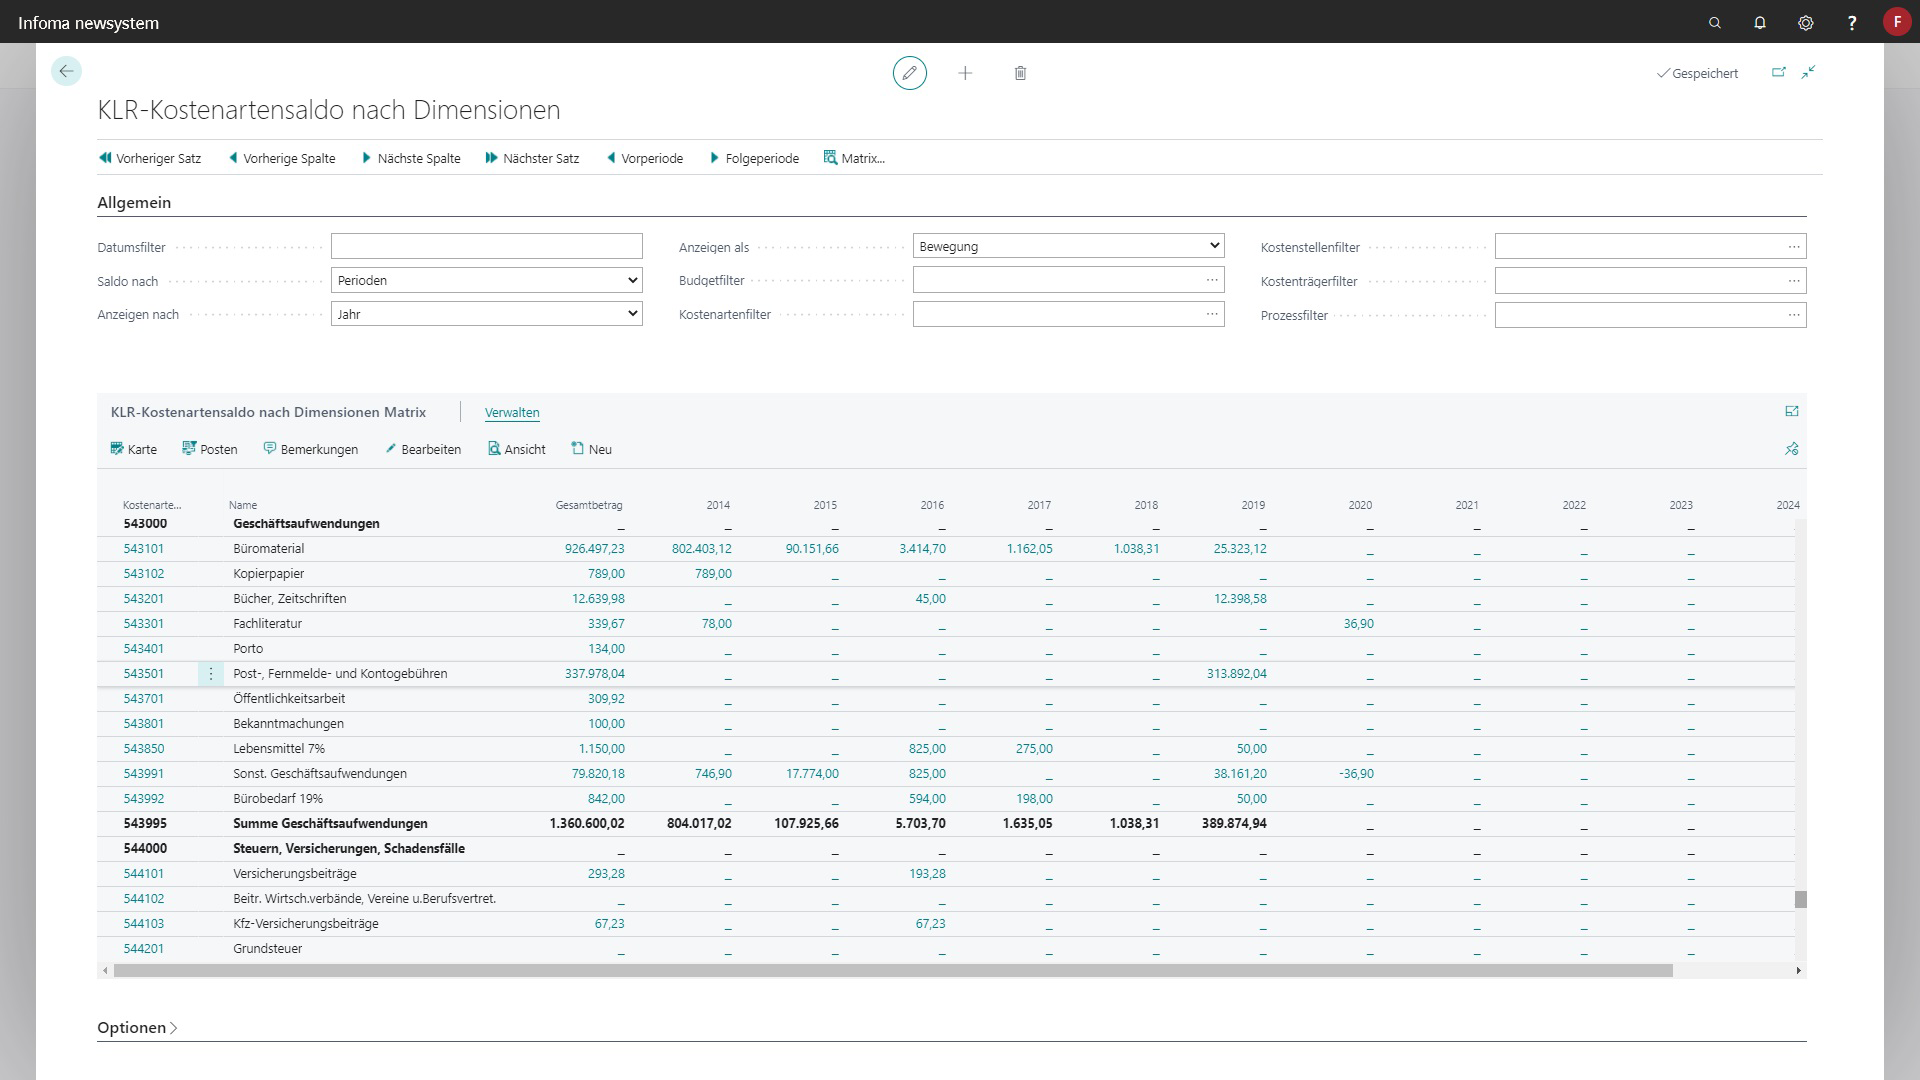Open account link 543101
Image resolution: width=1920 pixels, height=1080 pixels.
point(144,549)
